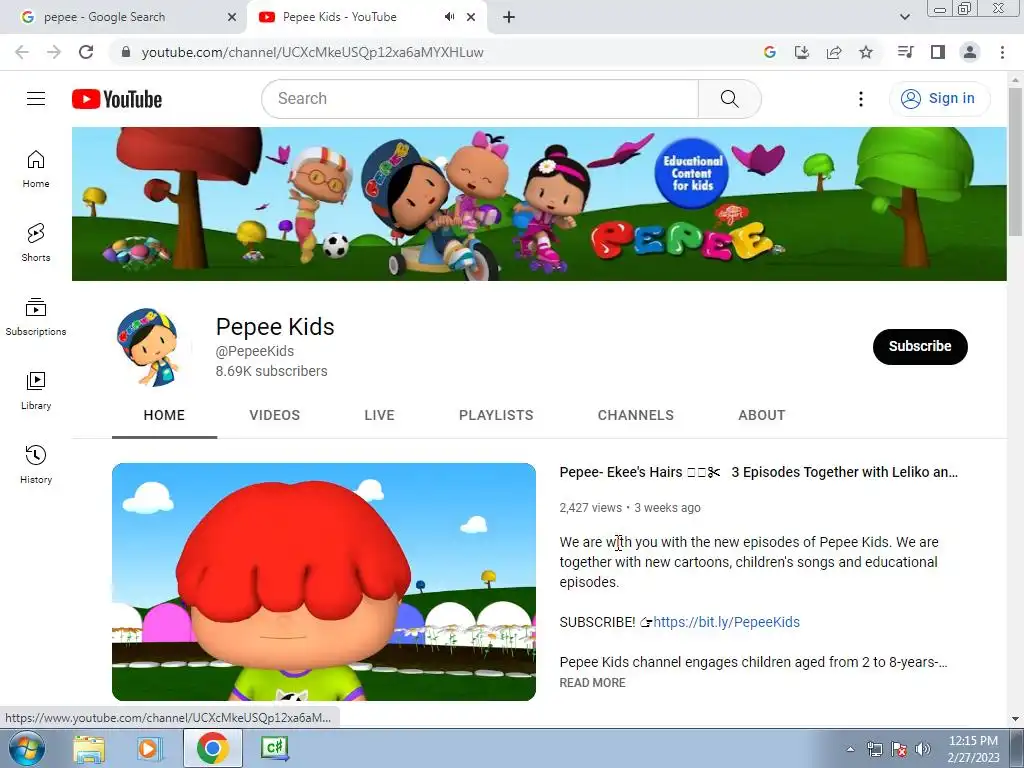
Task: Close the pepee Google Search tab
Action: click(232, 17)
